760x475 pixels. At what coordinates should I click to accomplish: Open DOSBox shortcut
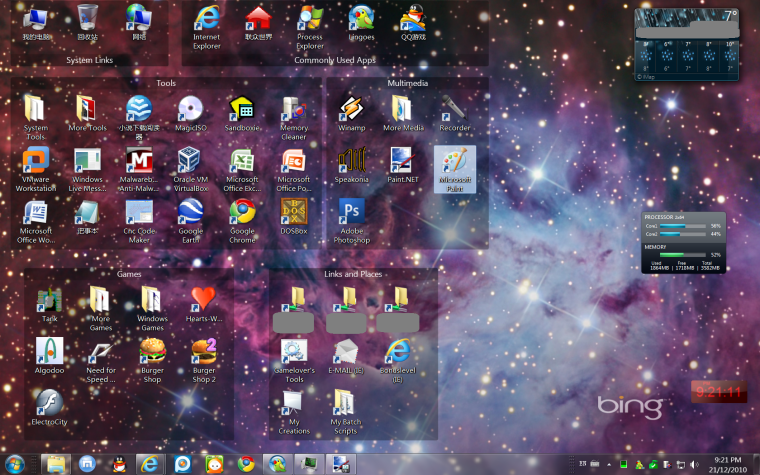point(294,212)
